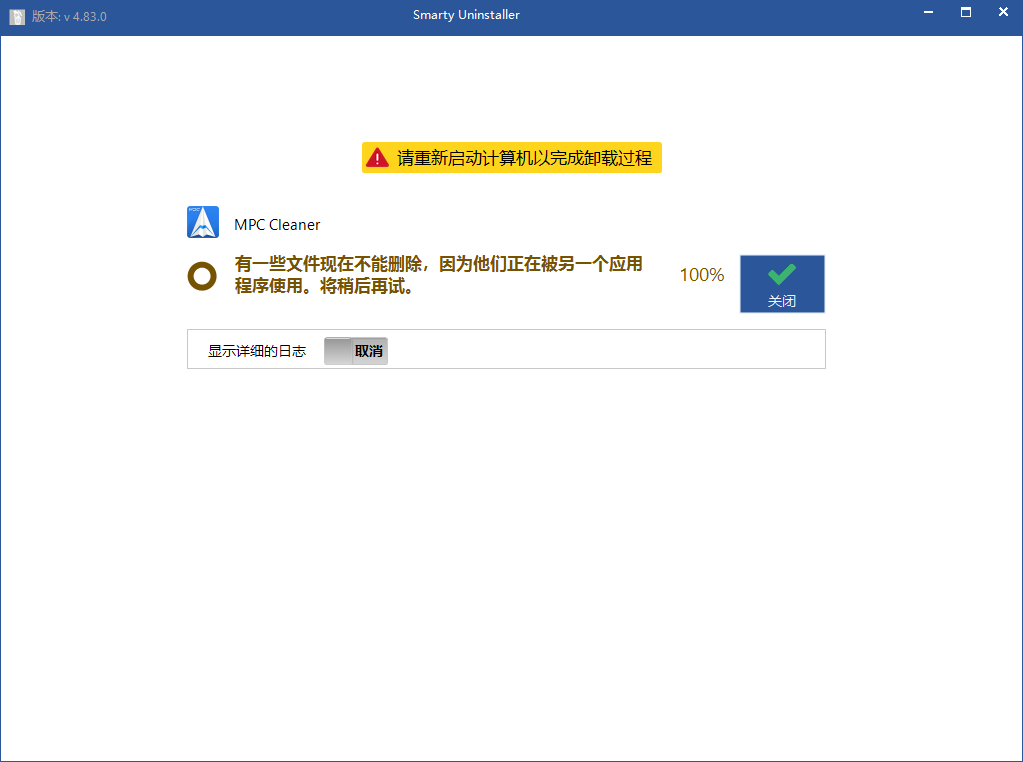The image size is (1023, 762).
Task: Select the MPC Cleaner program name text
Action: pos(277,223)
